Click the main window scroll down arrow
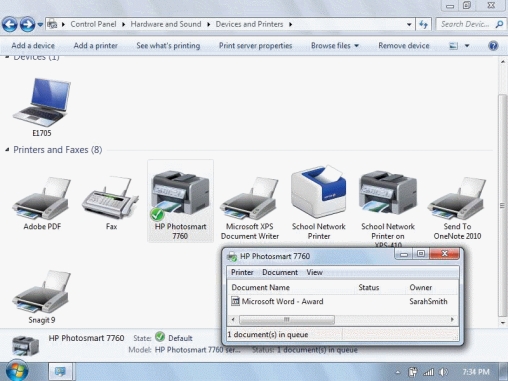 tap(503, 323)
